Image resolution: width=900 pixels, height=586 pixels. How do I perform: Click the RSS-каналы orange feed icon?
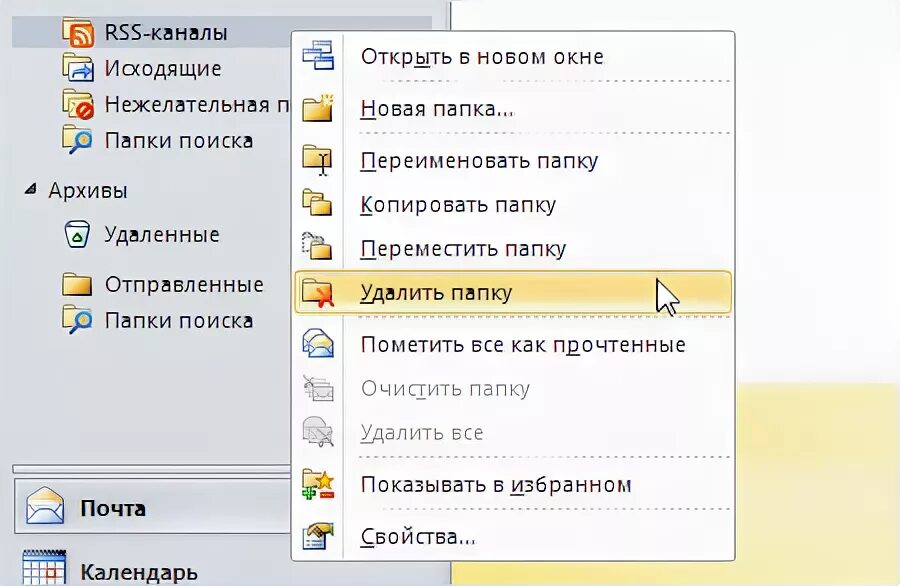click(x=78, y=32)
